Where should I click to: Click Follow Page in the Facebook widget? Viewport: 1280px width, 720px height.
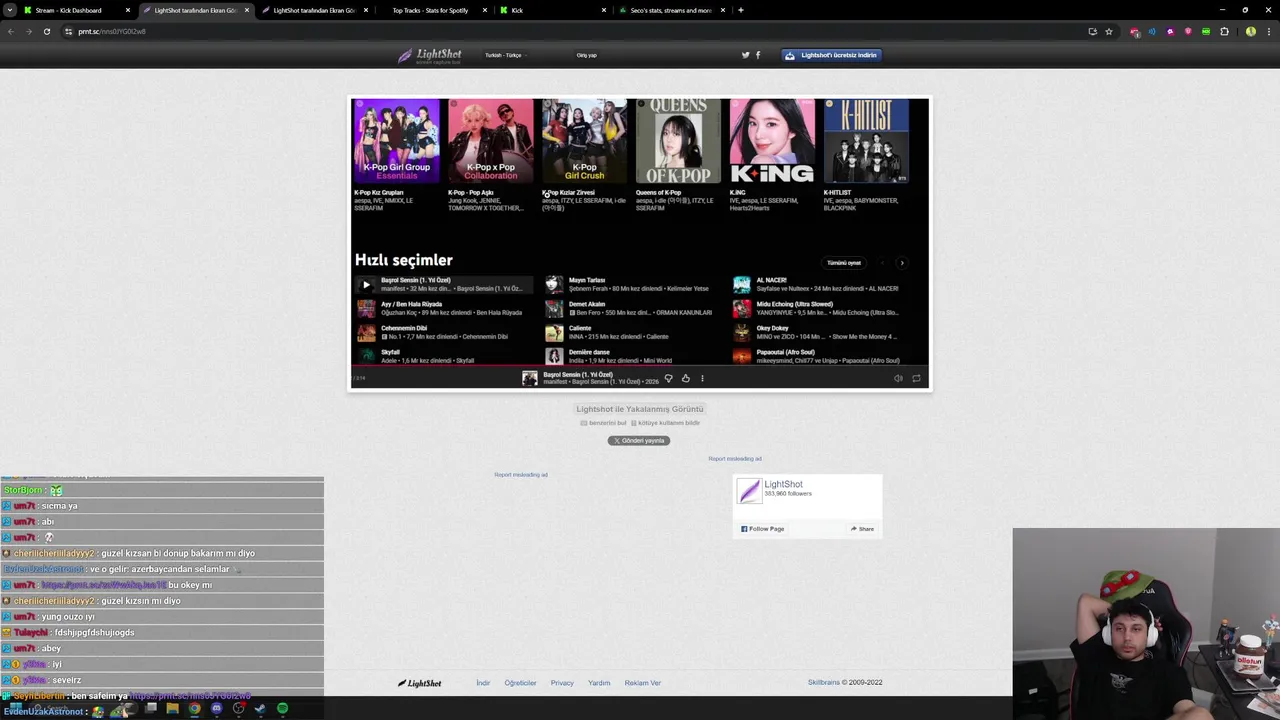763,529
